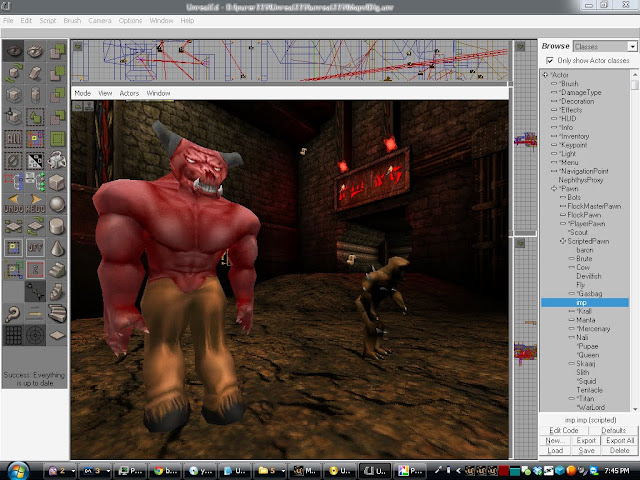Open the viewport Actors menu
640x480 pixels.
[x=129, y=93]
